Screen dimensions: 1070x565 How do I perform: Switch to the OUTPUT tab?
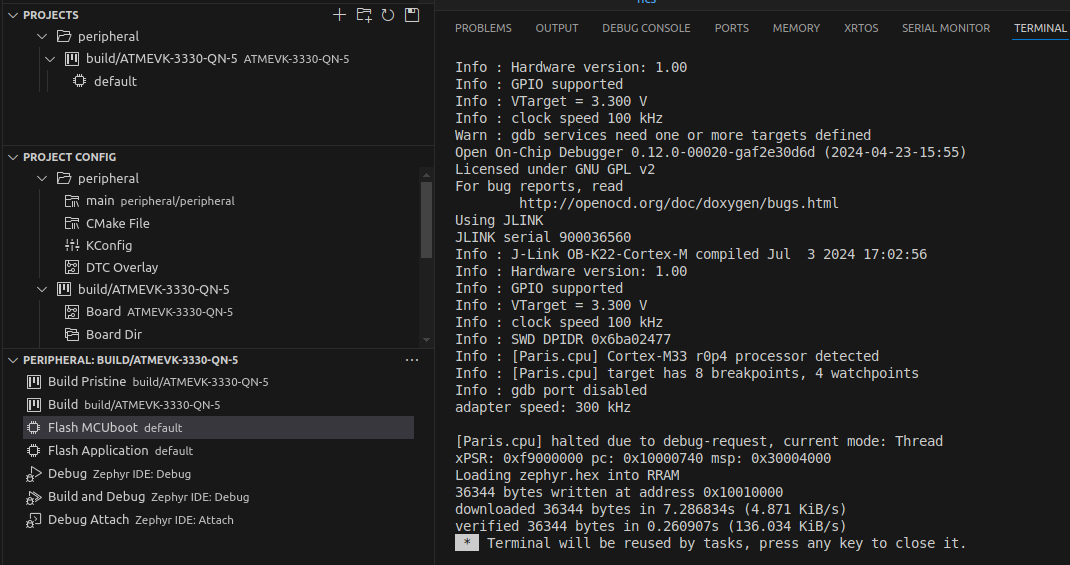pos(557,28)
